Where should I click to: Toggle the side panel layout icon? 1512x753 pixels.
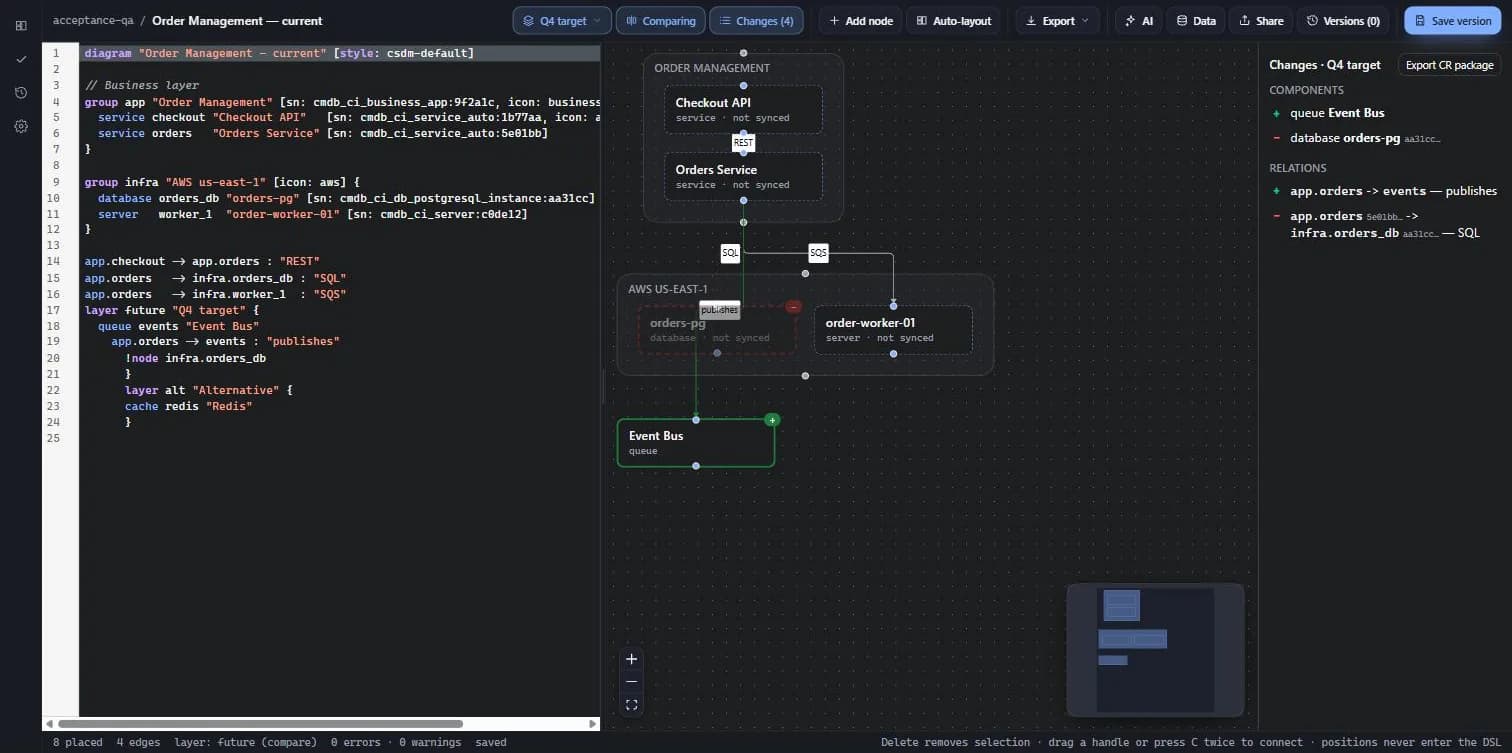(x=21, y=25)
